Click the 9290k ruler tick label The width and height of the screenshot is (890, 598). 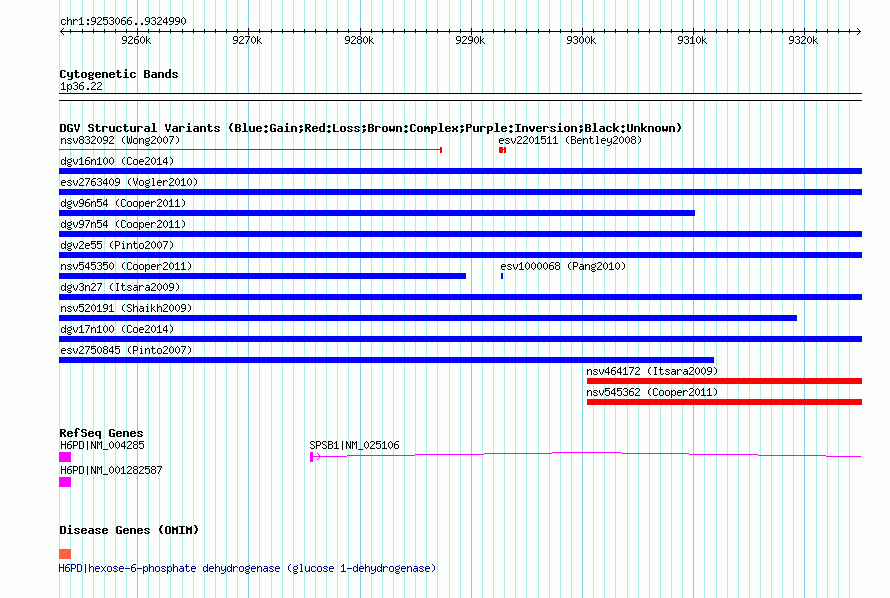470,40
